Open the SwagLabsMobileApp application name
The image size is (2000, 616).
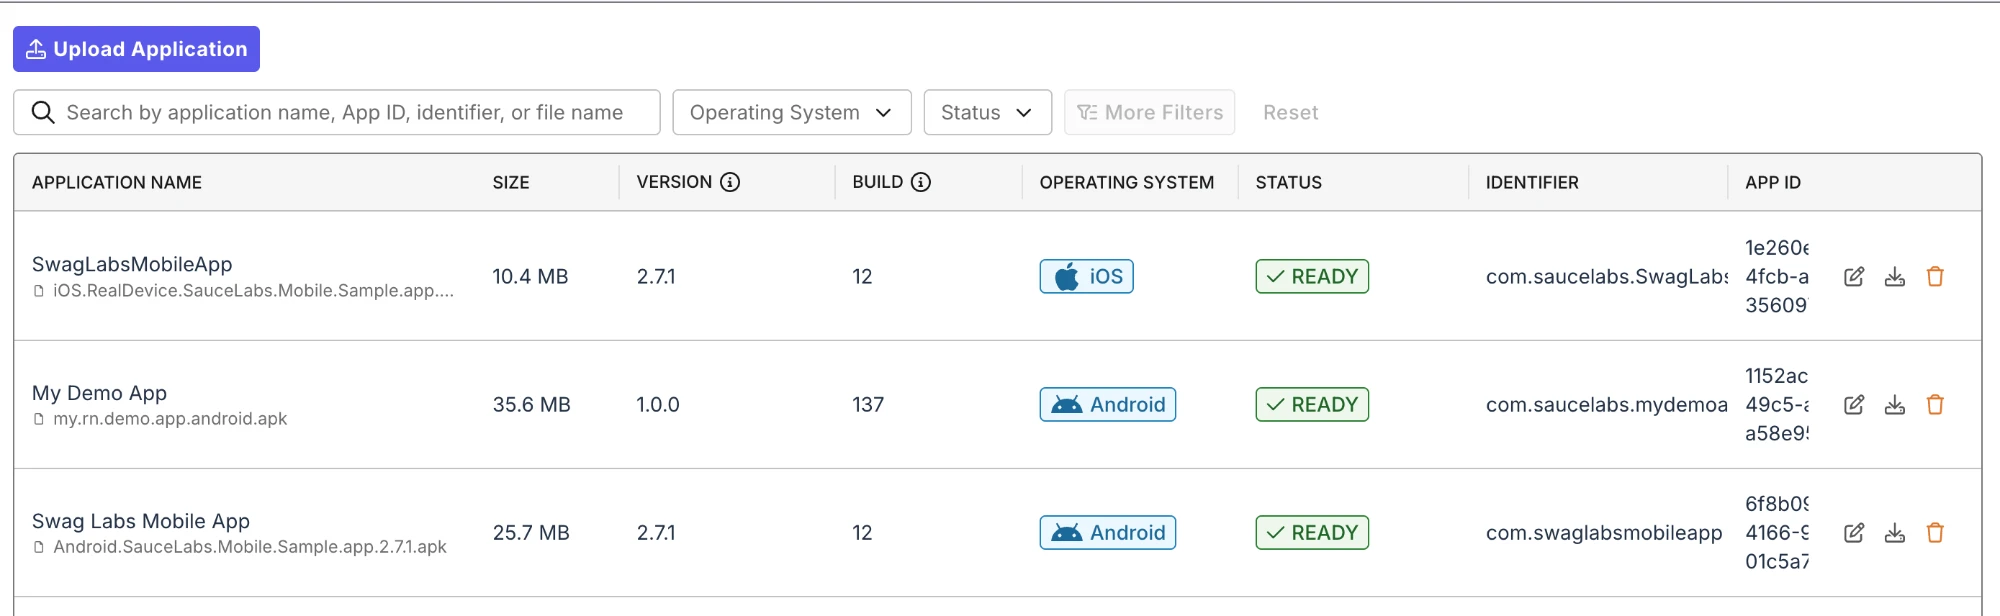(x=132, y=264)
